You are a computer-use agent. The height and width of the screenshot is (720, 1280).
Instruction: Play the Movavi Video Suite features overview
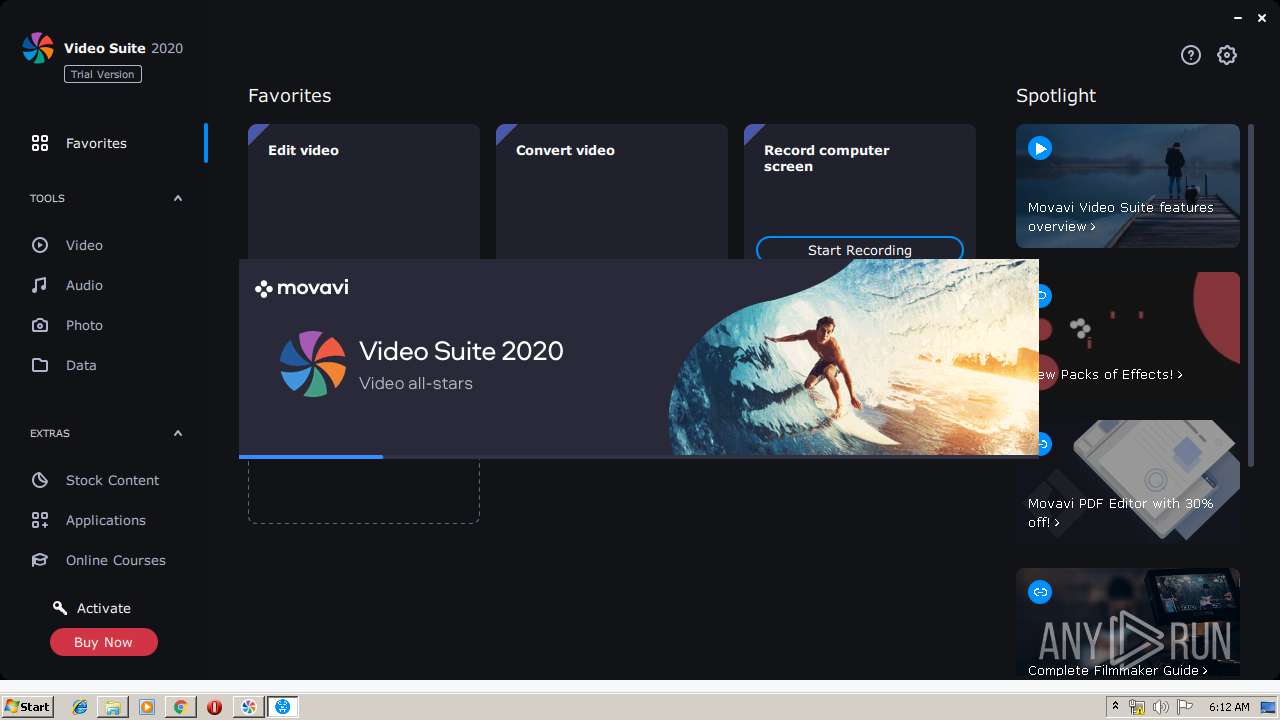[1040, 148]
